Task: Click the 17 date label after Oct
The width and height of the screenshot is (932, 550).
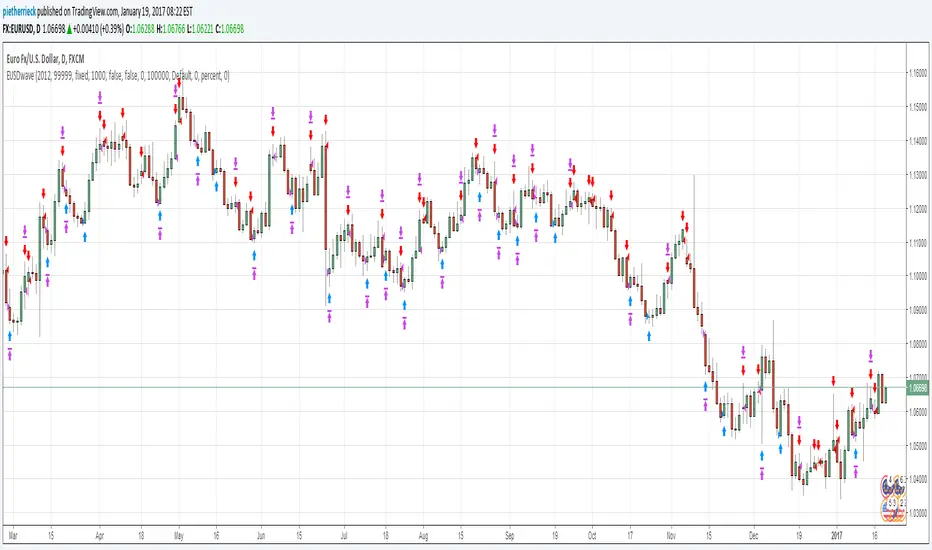Action: 629,536
